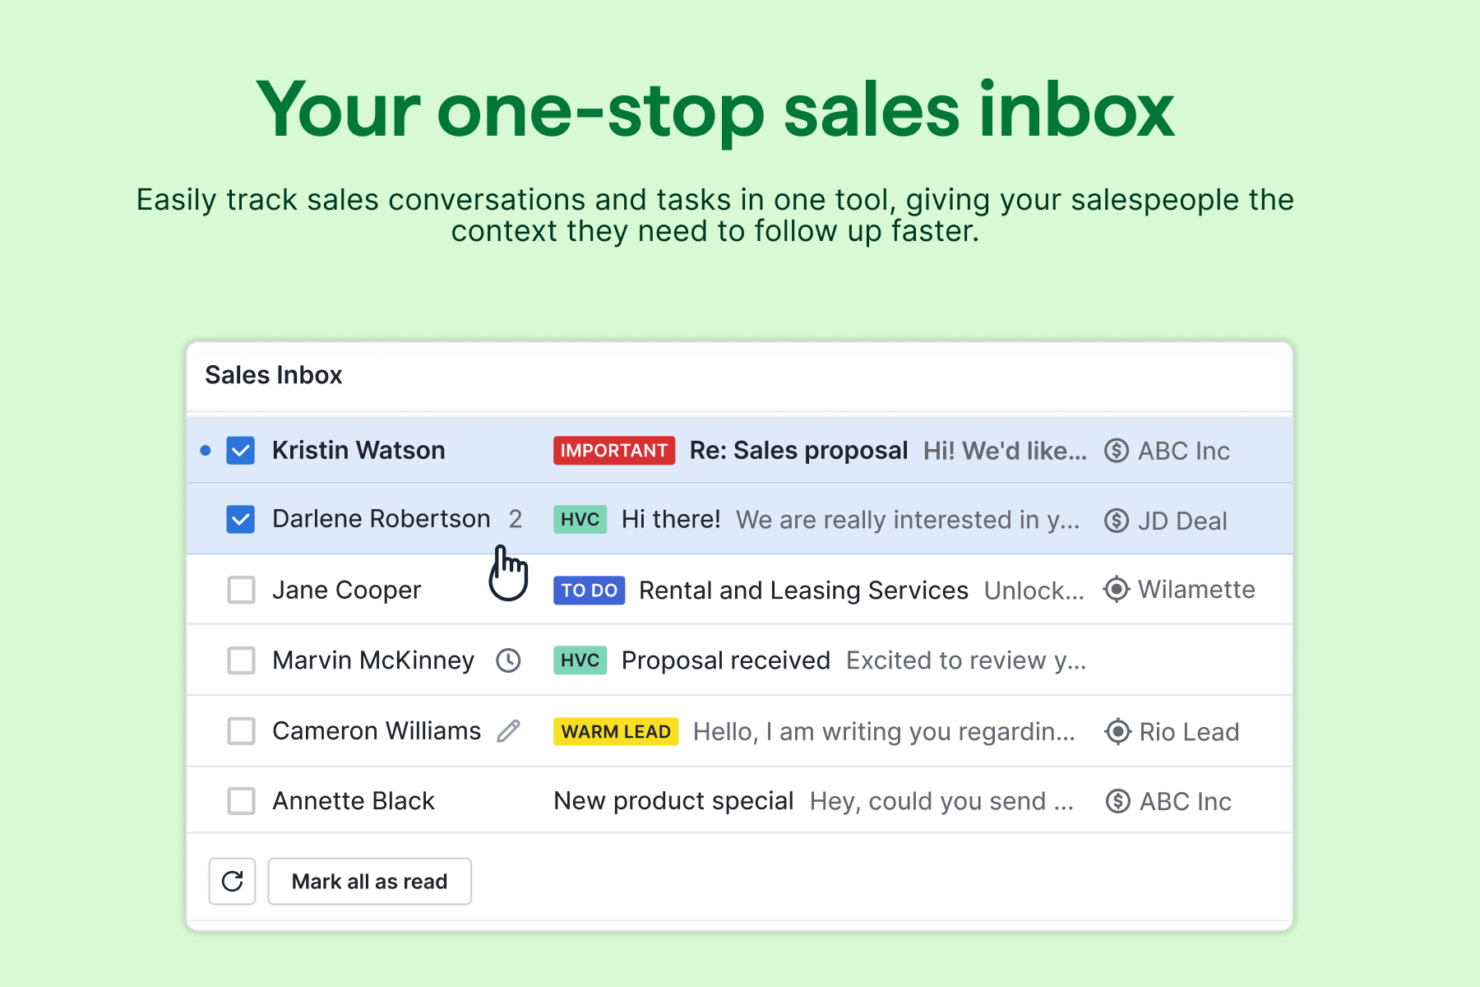Select Marvin McKinney's checkbox
Viewport: 1480px width, 987px height.
tap(241, 660)
